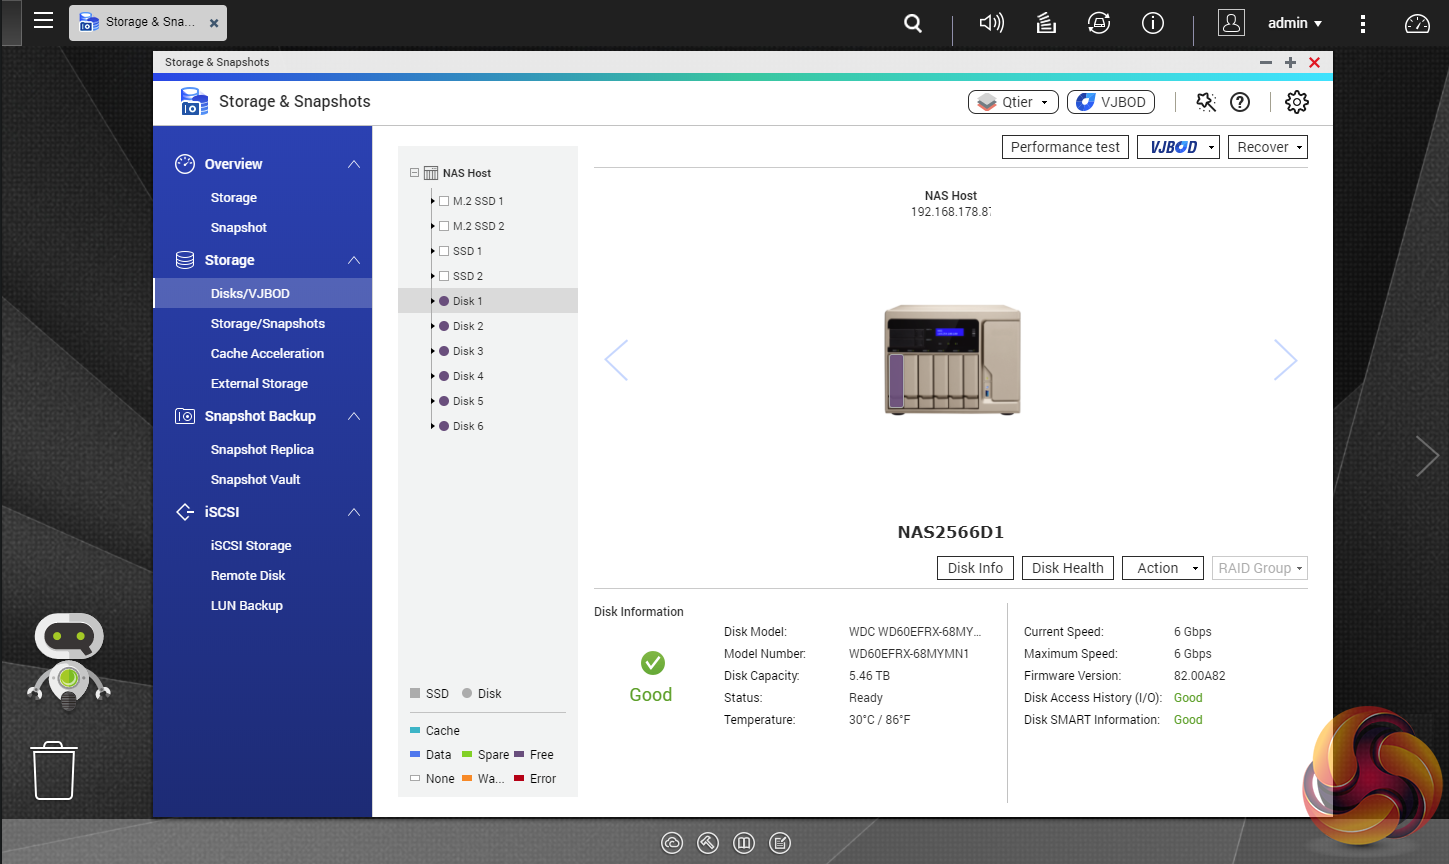Screen dimensions: 1449x864
Task: Open the dashboard gauge icon
Action: (1417, 23)
